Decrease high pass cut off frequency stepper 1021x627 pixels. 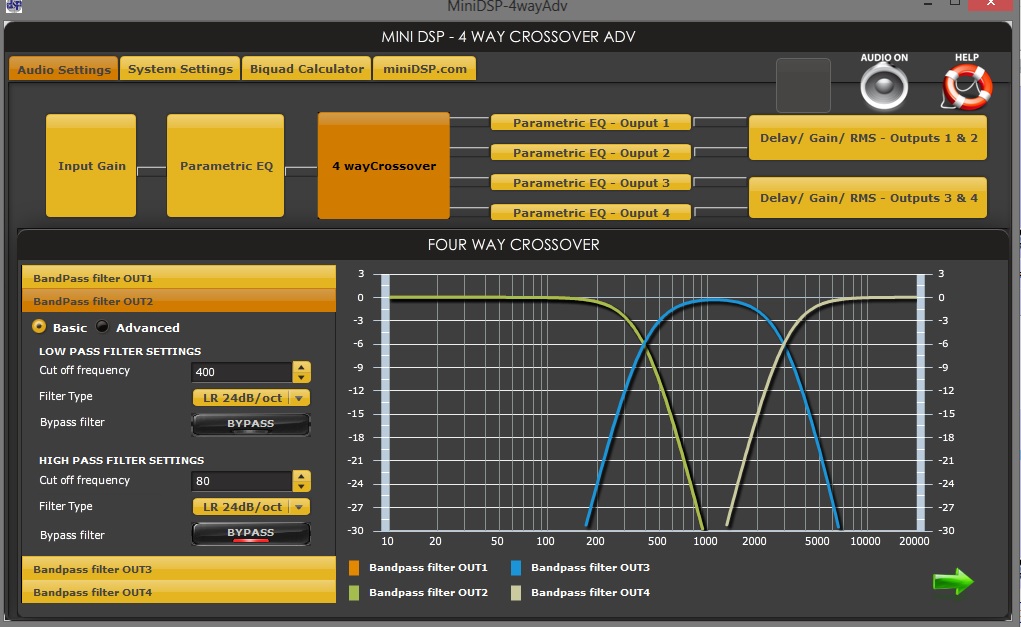click(301, 487)
